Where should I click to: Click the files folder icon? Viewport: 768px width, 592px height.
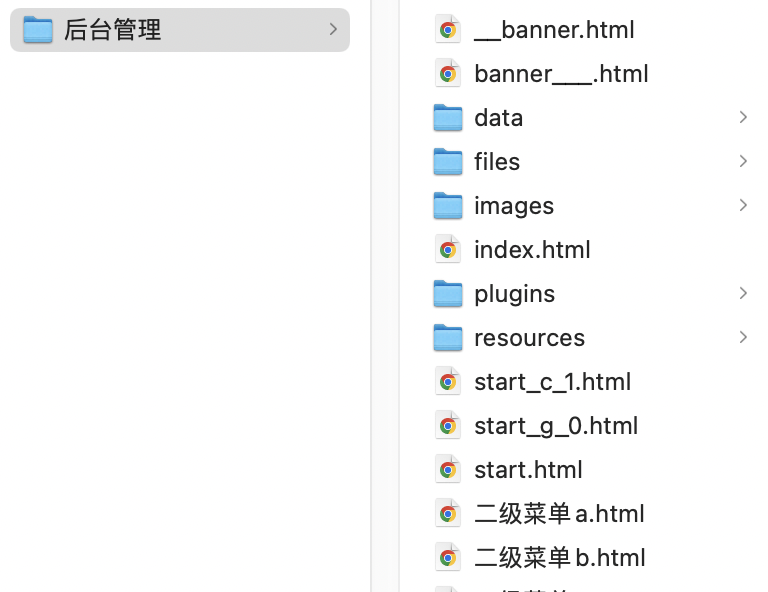448,162
